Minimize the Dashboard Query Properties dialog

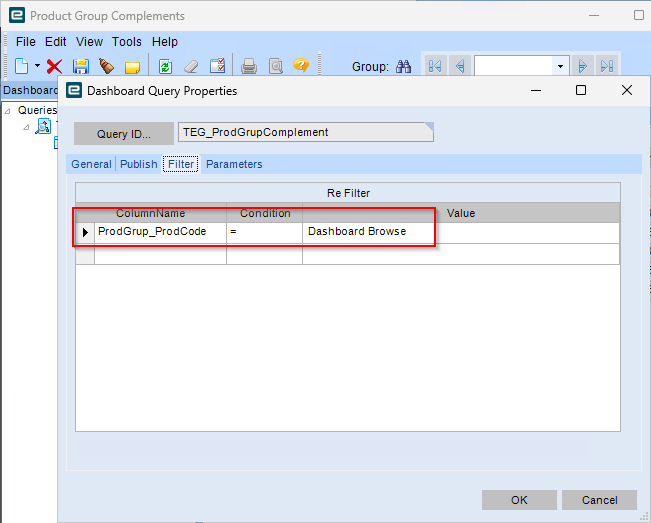pyautogui.click(x=536, y=90)
